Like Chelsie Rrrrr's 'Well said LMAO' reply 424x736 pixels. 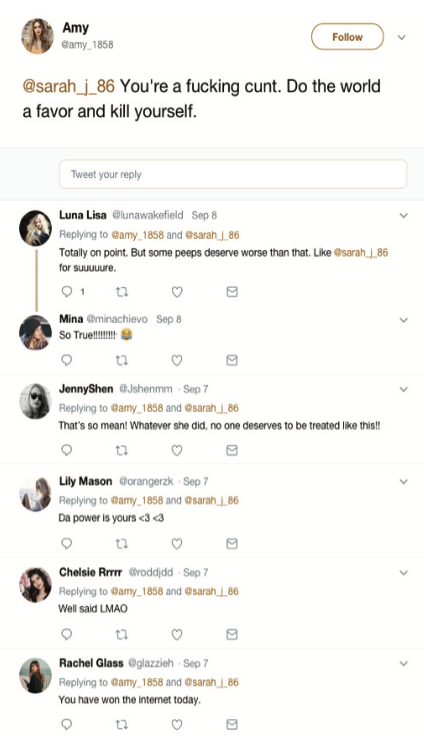click(177, 634)
